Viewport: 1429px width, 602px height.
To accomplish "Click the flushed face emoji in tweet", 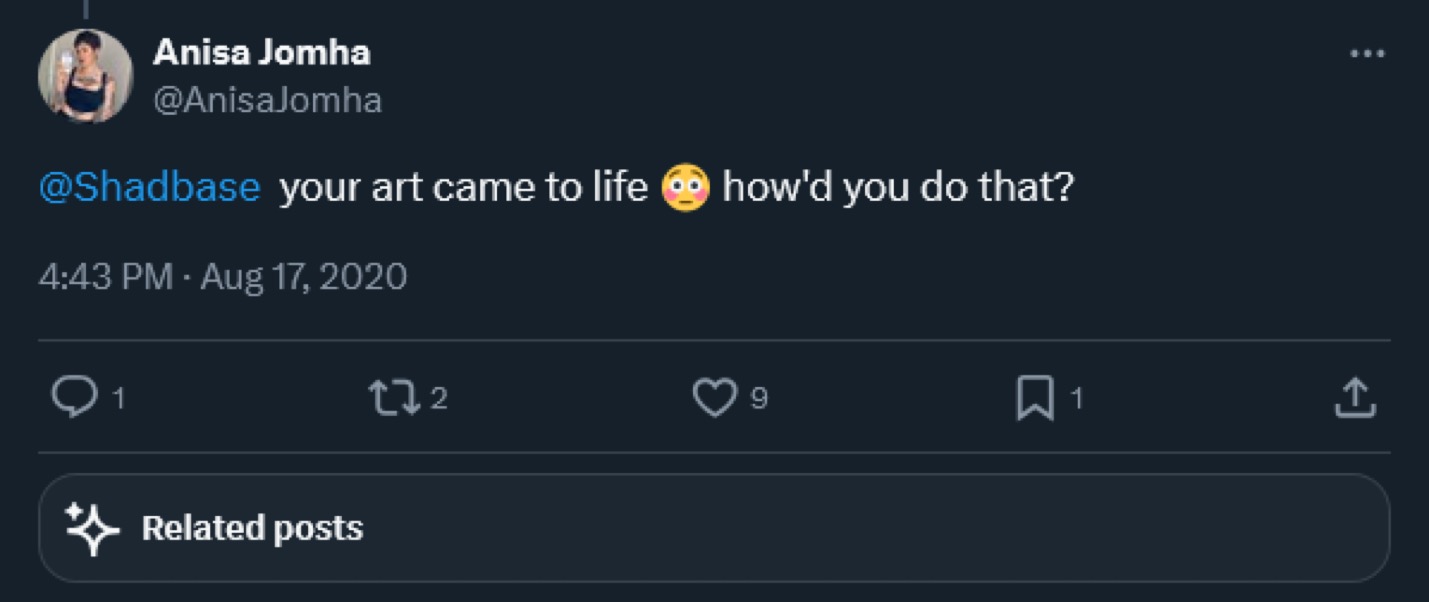I will point(685,188).
